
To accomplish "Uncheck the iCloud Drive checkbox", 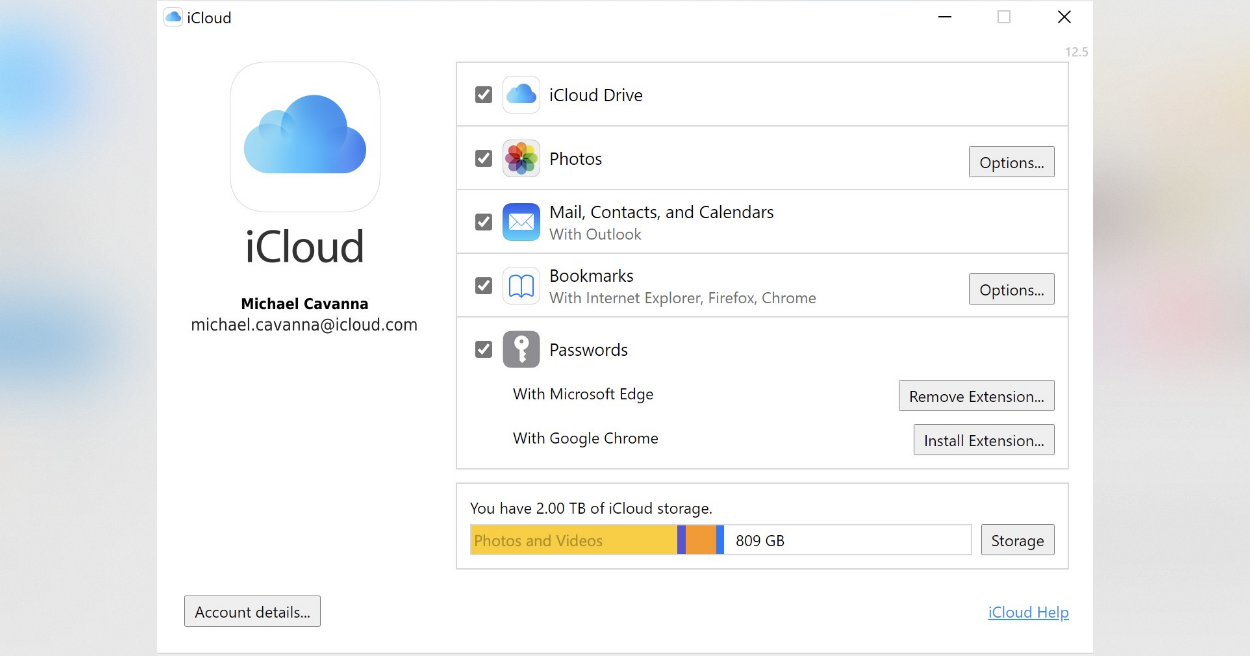I will pyautogui.click(x=483, y=95).
